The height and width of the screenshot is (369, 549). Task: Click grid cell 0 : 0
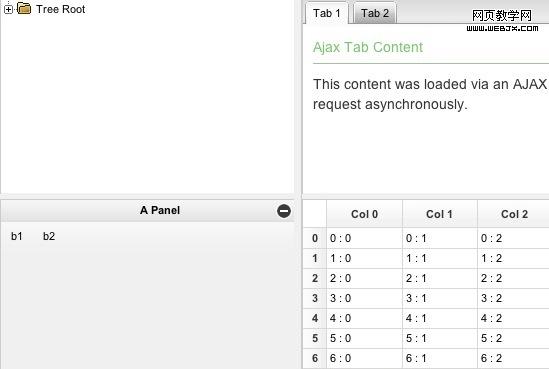point(364,238)
